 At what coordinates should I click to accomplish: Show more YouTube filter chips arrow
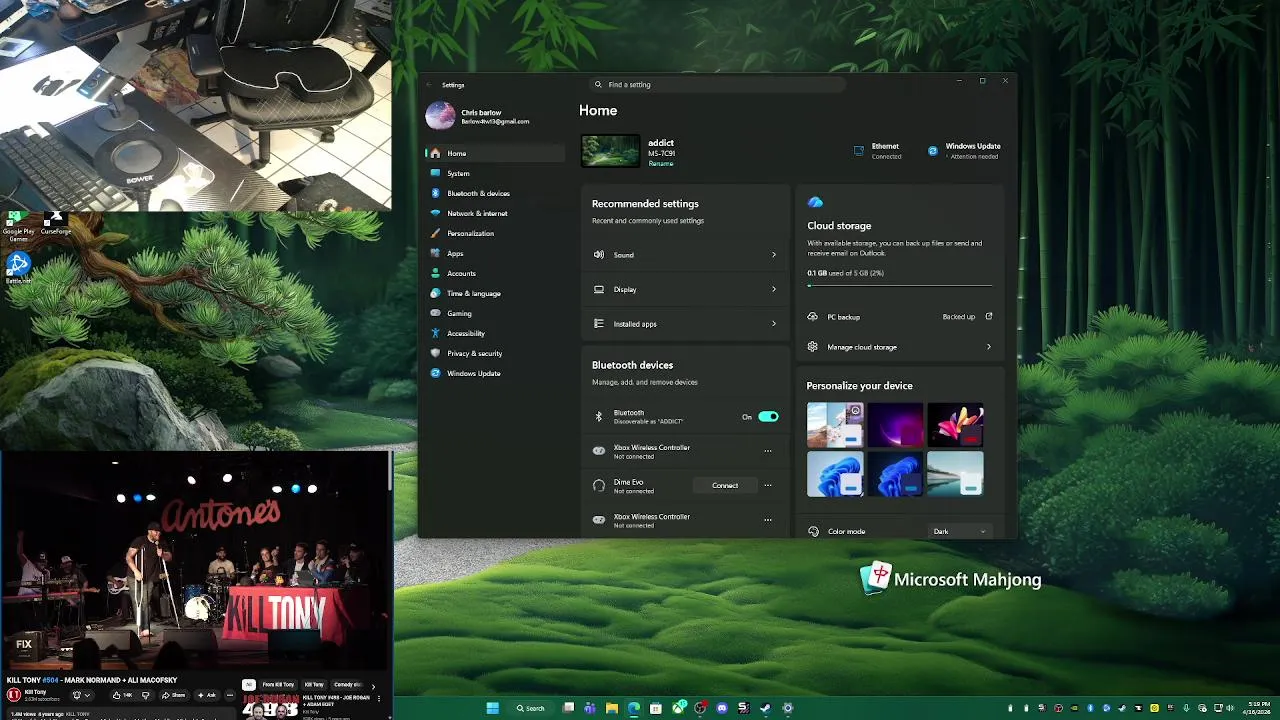373,686
